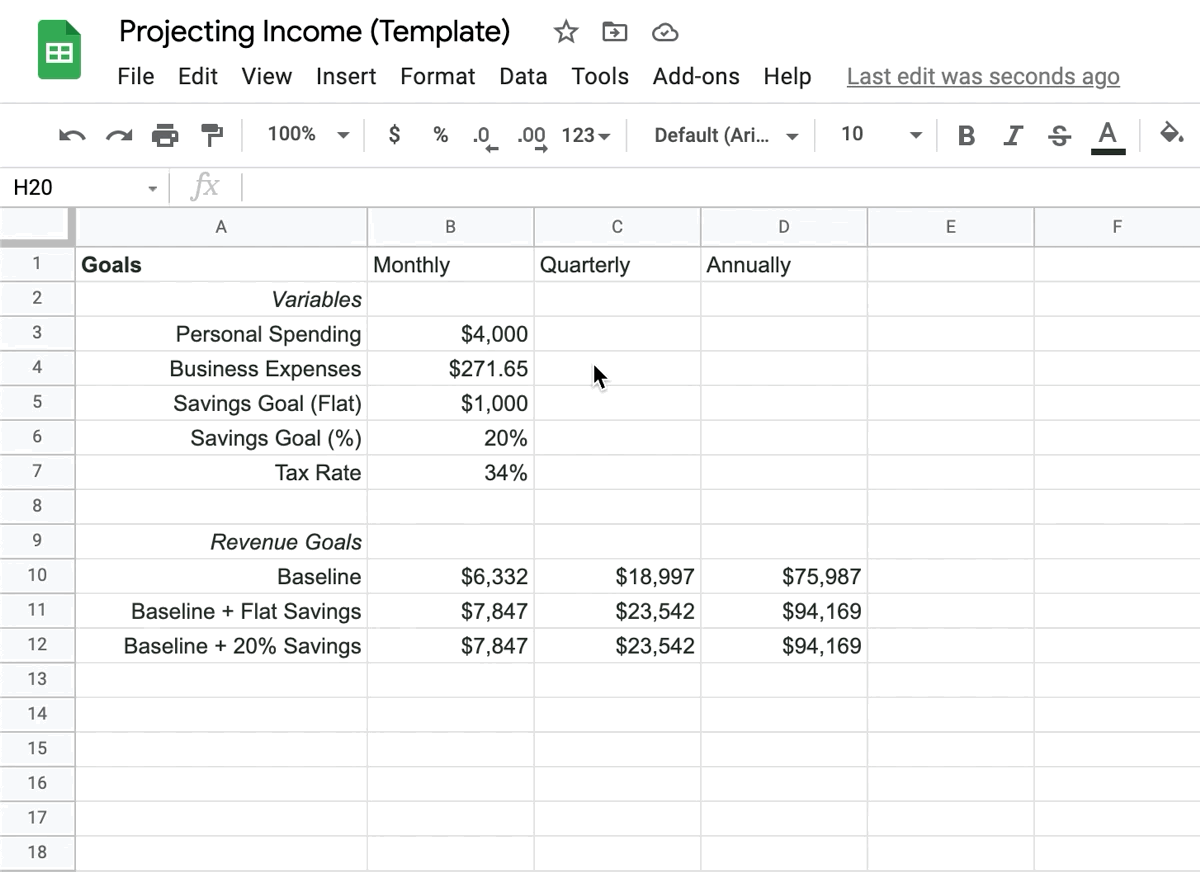Star this document

566,32
